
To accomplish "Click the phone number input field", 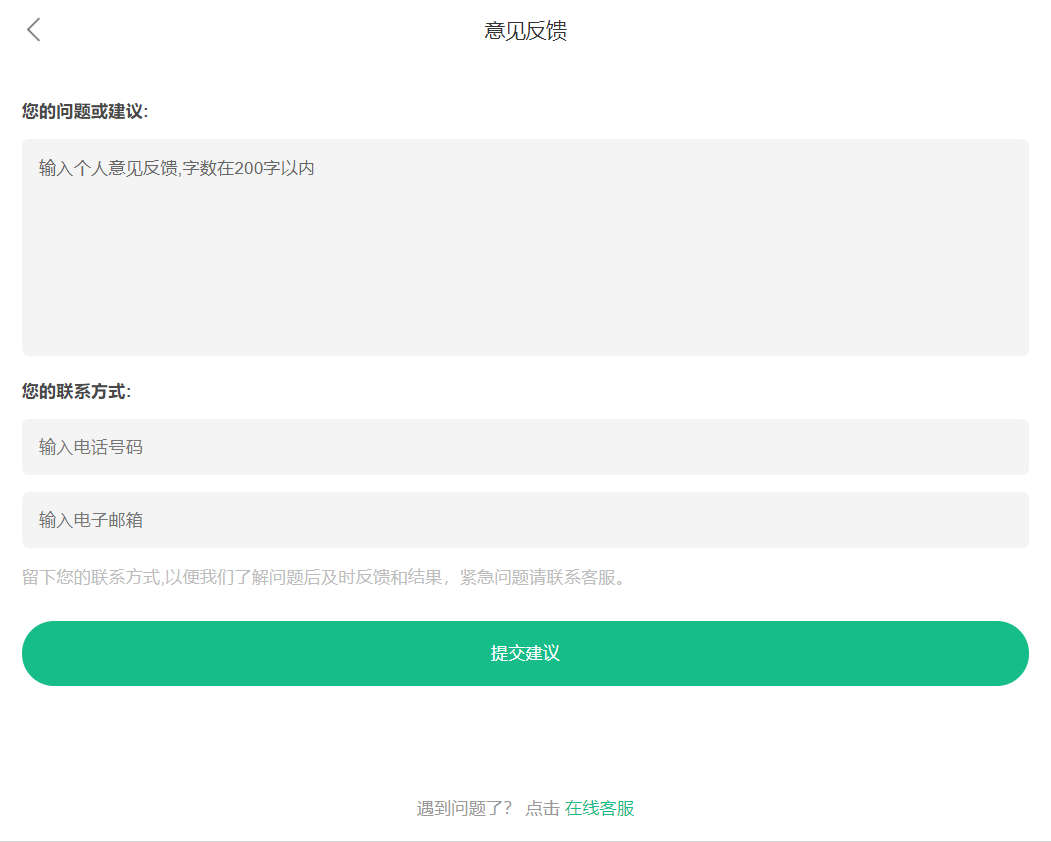I will pyautogui.click(x=525, y=447).
